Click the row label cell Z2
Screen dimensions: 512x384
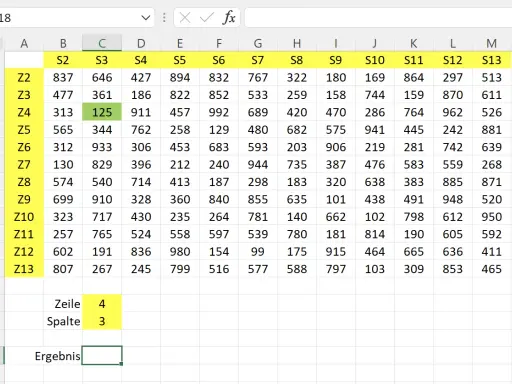pos(24,77)
